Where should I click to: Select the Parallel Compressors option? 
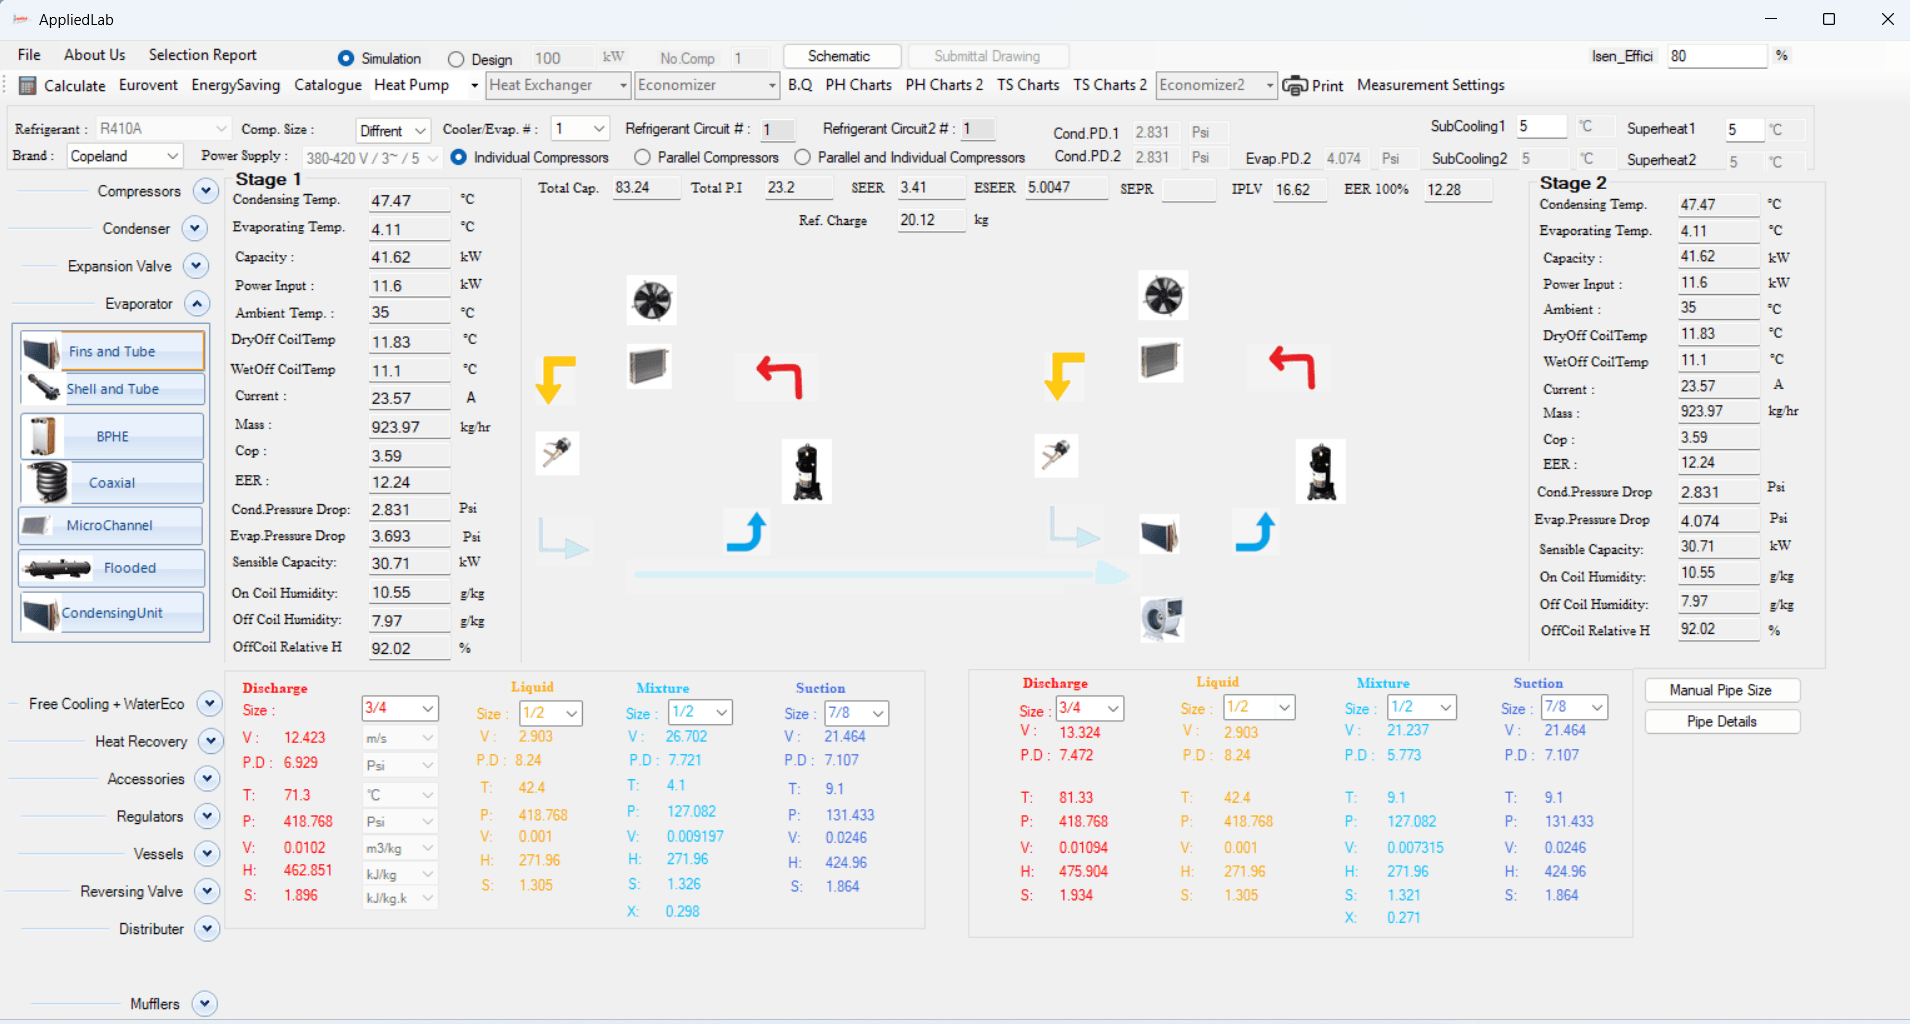[x=642, y=157]
